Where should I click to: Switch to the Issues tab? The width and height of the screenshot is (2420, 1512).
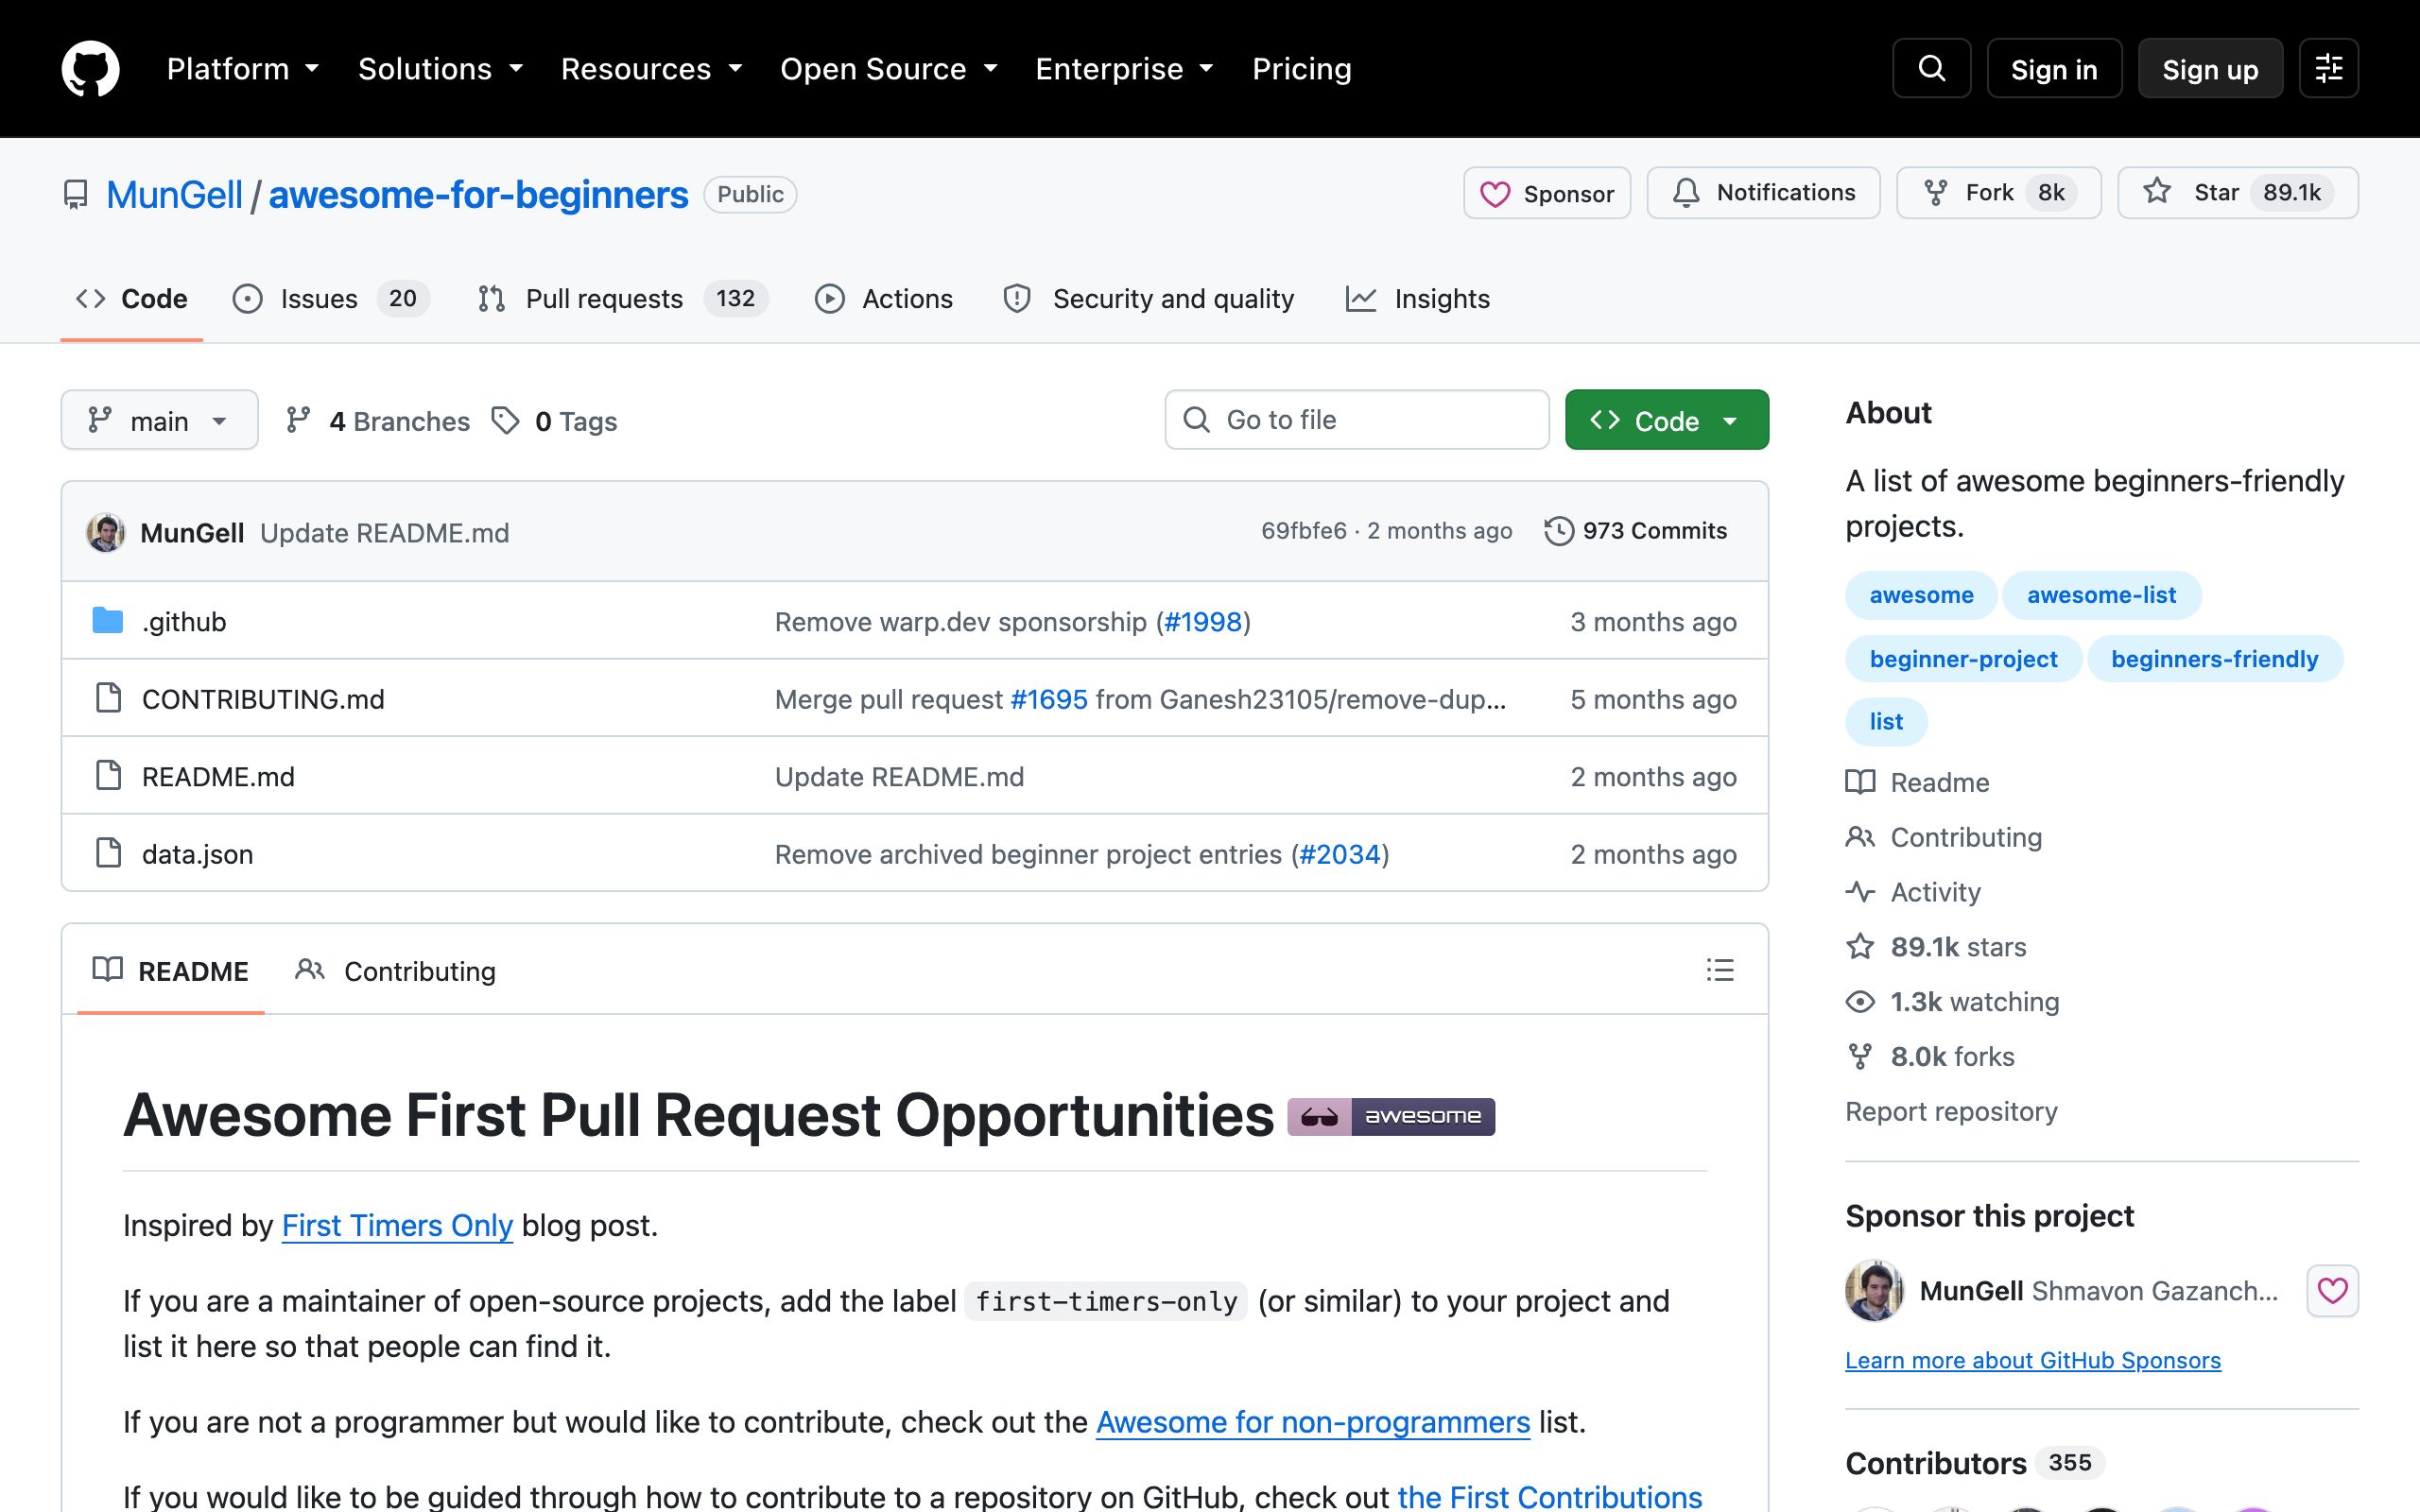pyautogui.click(x=331, y=299)
